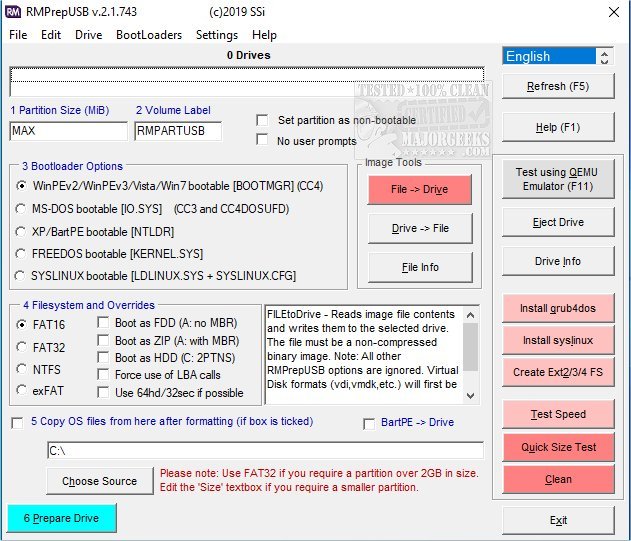
Task: Open the BootLoaders menu
Action: pos(149,35)
